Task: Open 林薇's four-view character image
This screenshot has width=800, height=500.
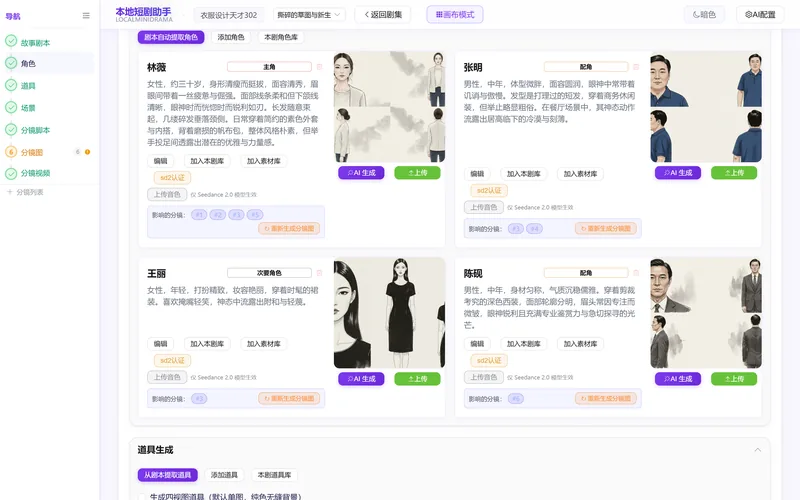Action: [389, 107]
